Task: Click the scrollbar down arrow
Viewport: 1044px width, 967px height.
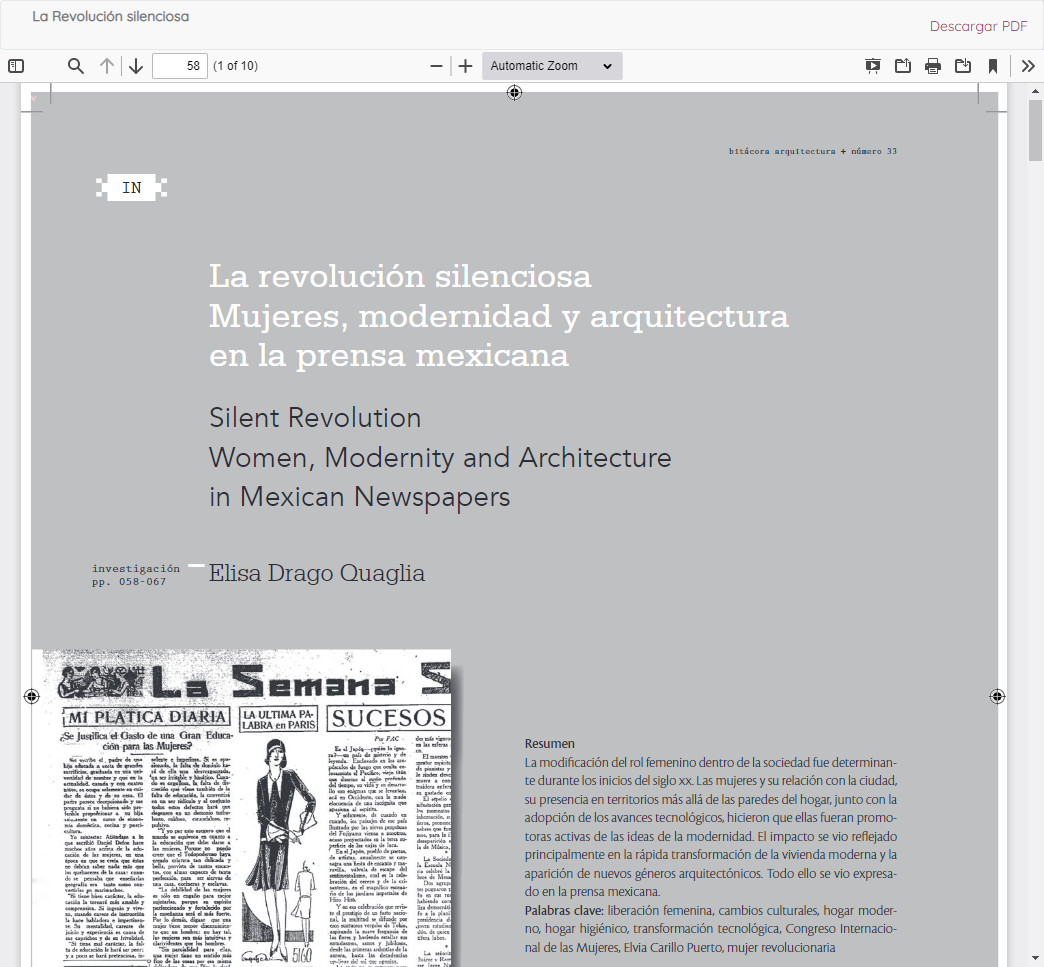Action: pos(1035,959)
